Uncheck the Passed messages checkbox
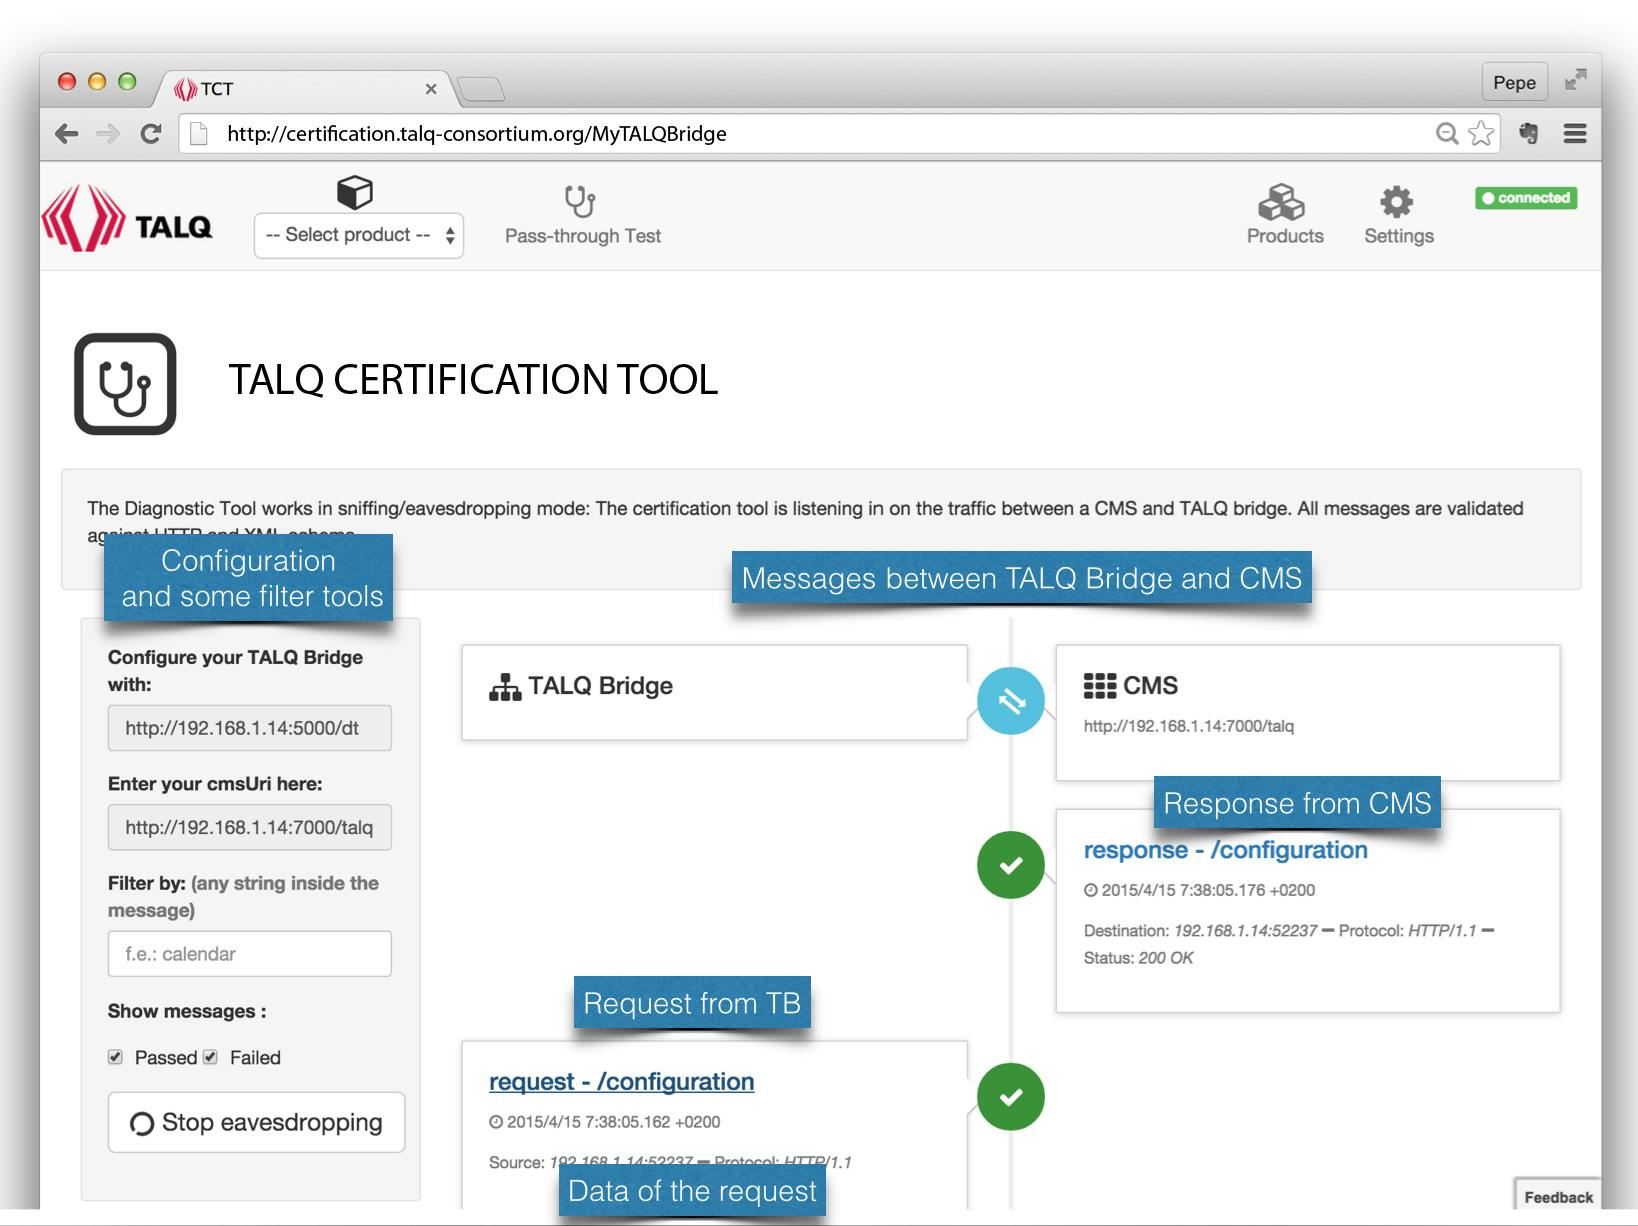 pyautogui.click(x=116, y=1057)
